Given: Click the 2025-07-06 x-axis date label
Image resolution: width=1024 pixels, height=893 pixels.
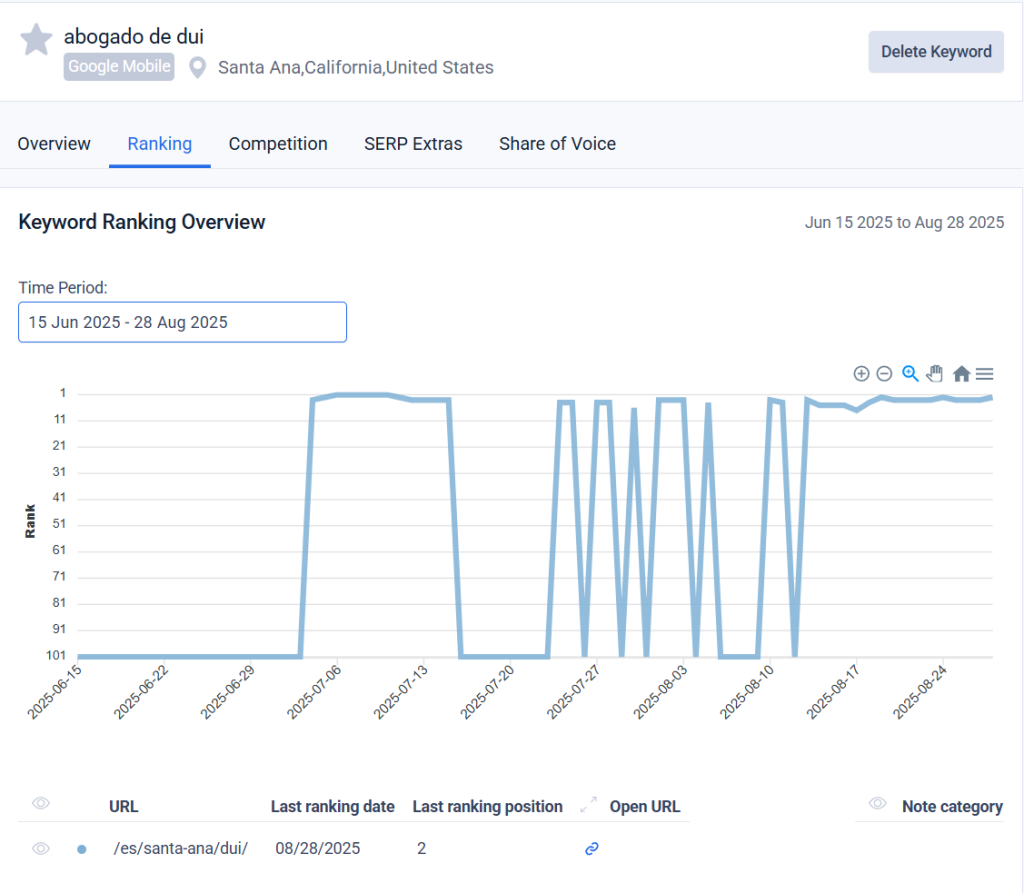Looking at the screenshot, I should pos(314,692).
